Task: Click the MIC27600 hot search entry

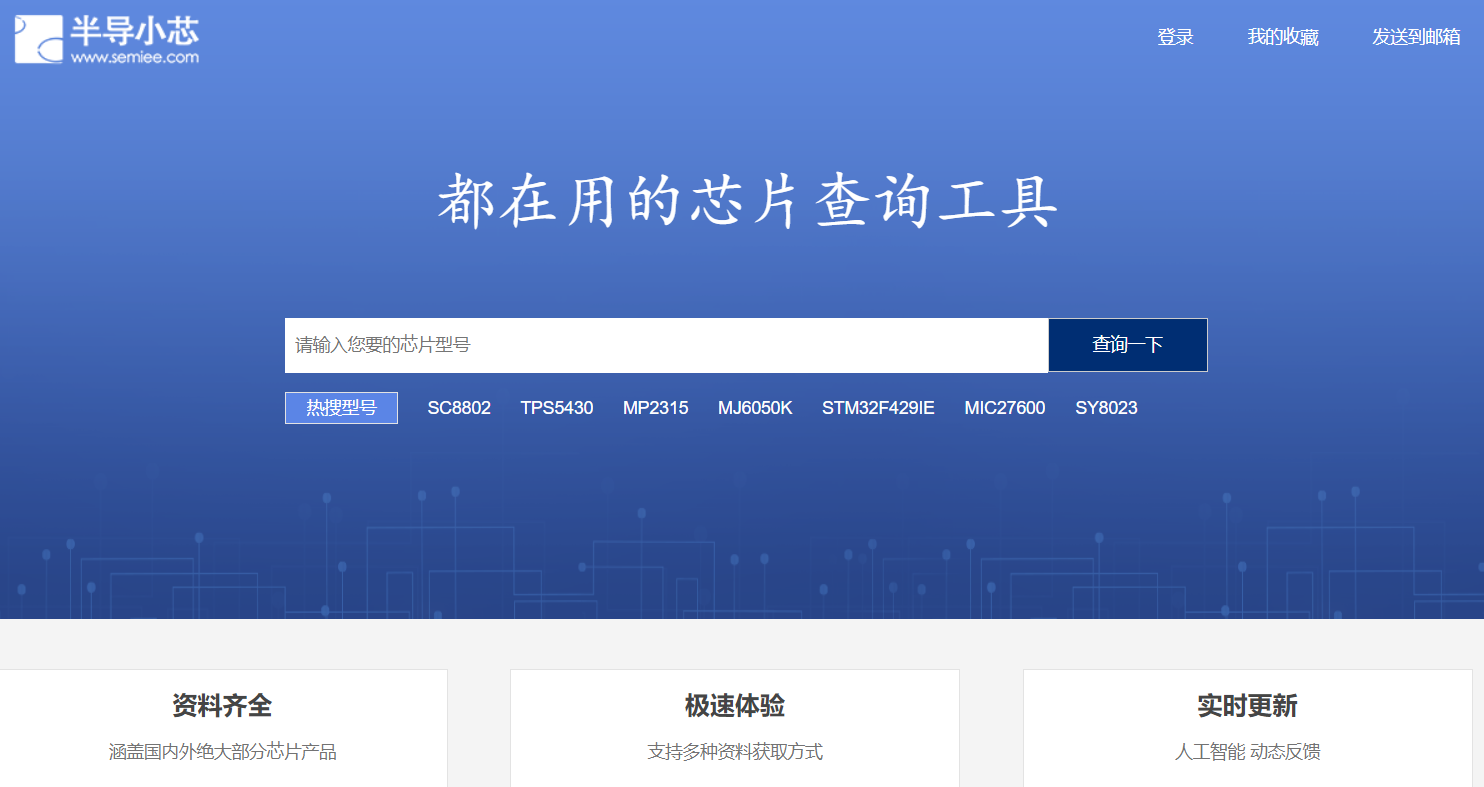Action: coord(1004,407)
